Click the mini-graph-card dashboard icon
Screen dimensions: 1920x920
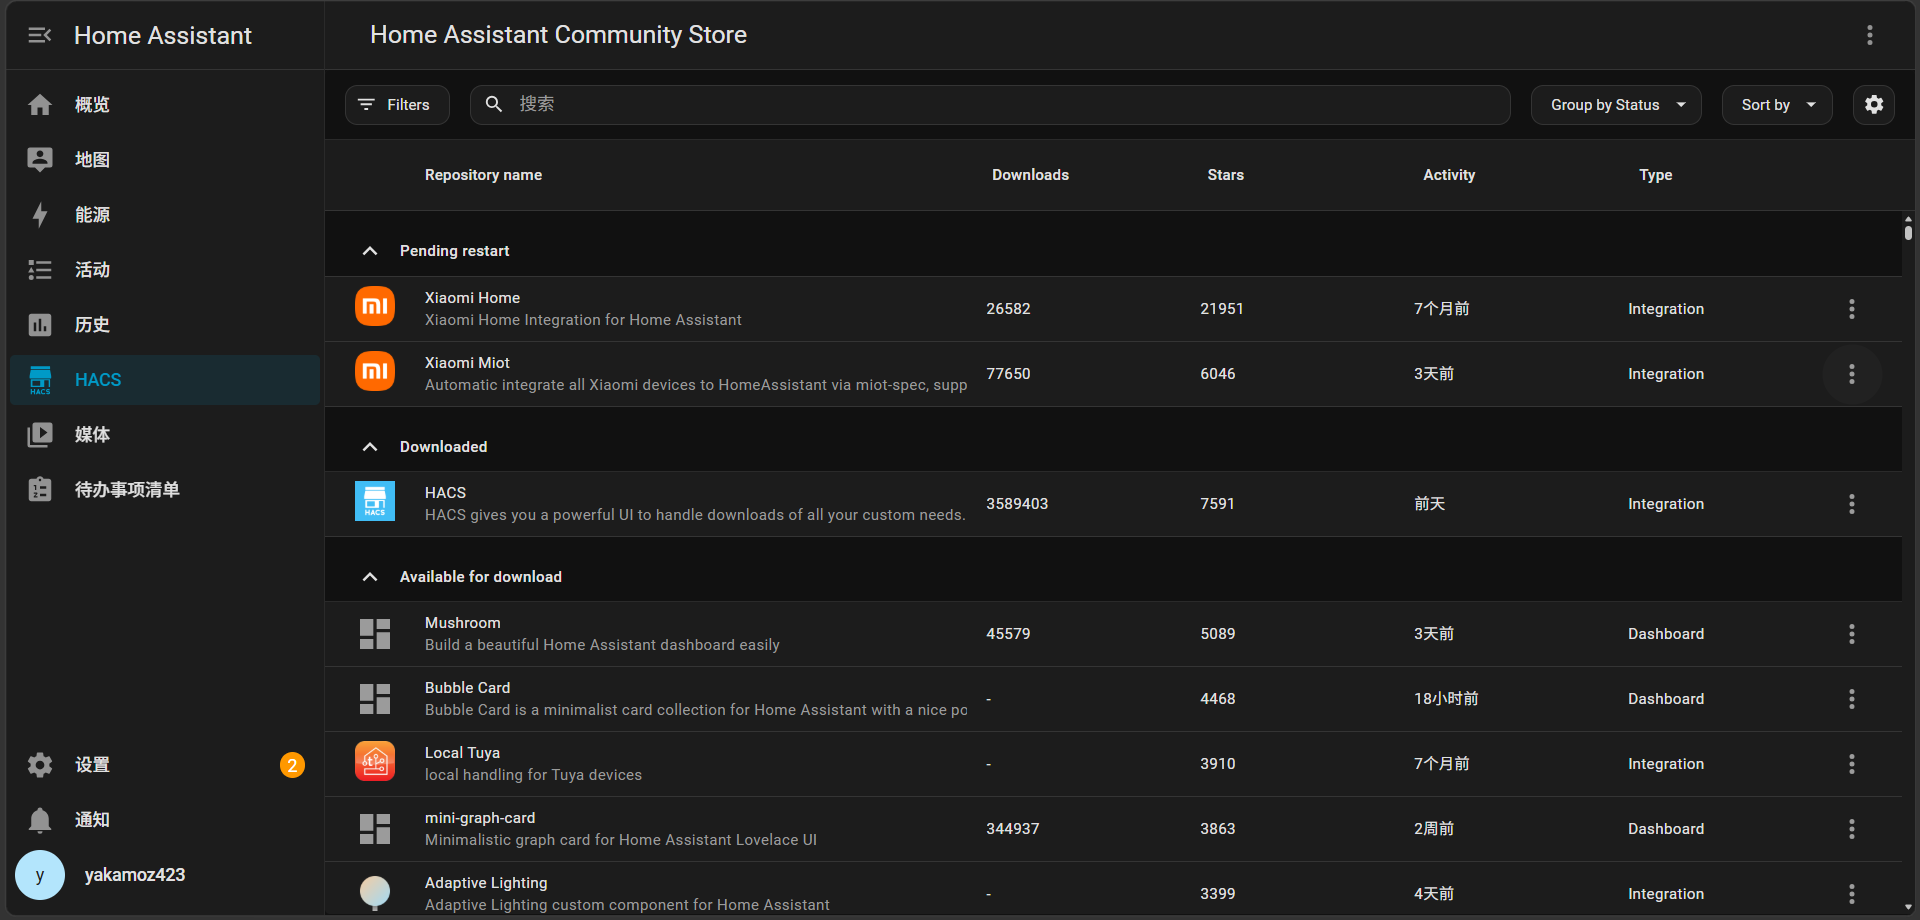click(375, 829)
